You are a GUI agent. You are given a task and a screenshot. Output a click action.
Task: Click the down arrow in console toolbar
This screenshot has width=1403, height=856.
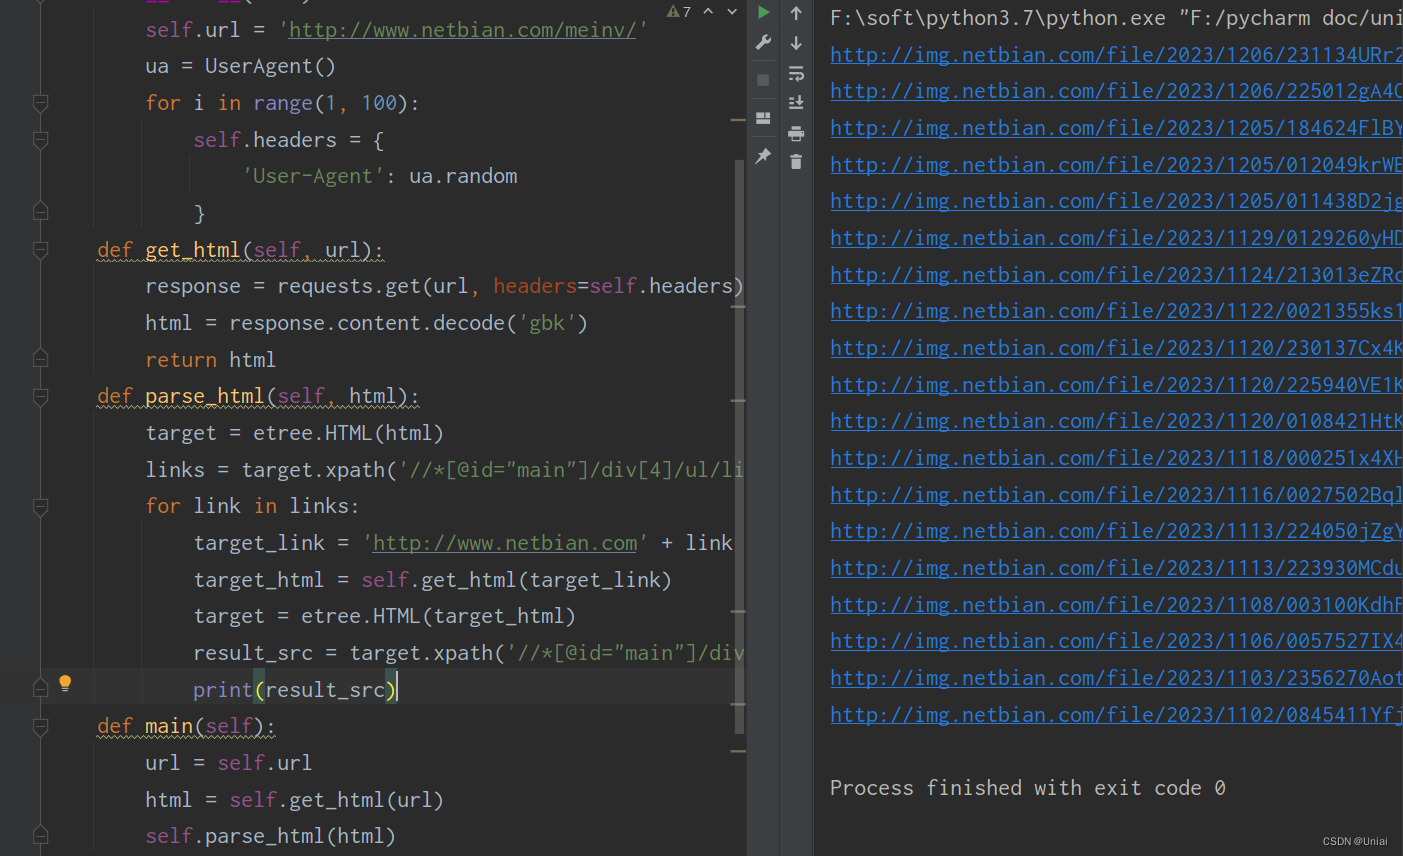796,43
